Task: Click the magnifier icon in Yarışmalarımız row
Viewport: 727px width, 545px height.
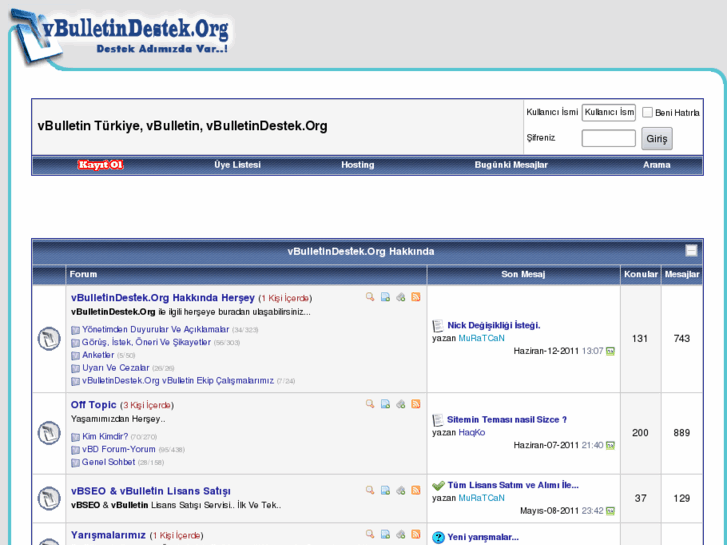Action: pyautogui.click(x=370, y=534)
